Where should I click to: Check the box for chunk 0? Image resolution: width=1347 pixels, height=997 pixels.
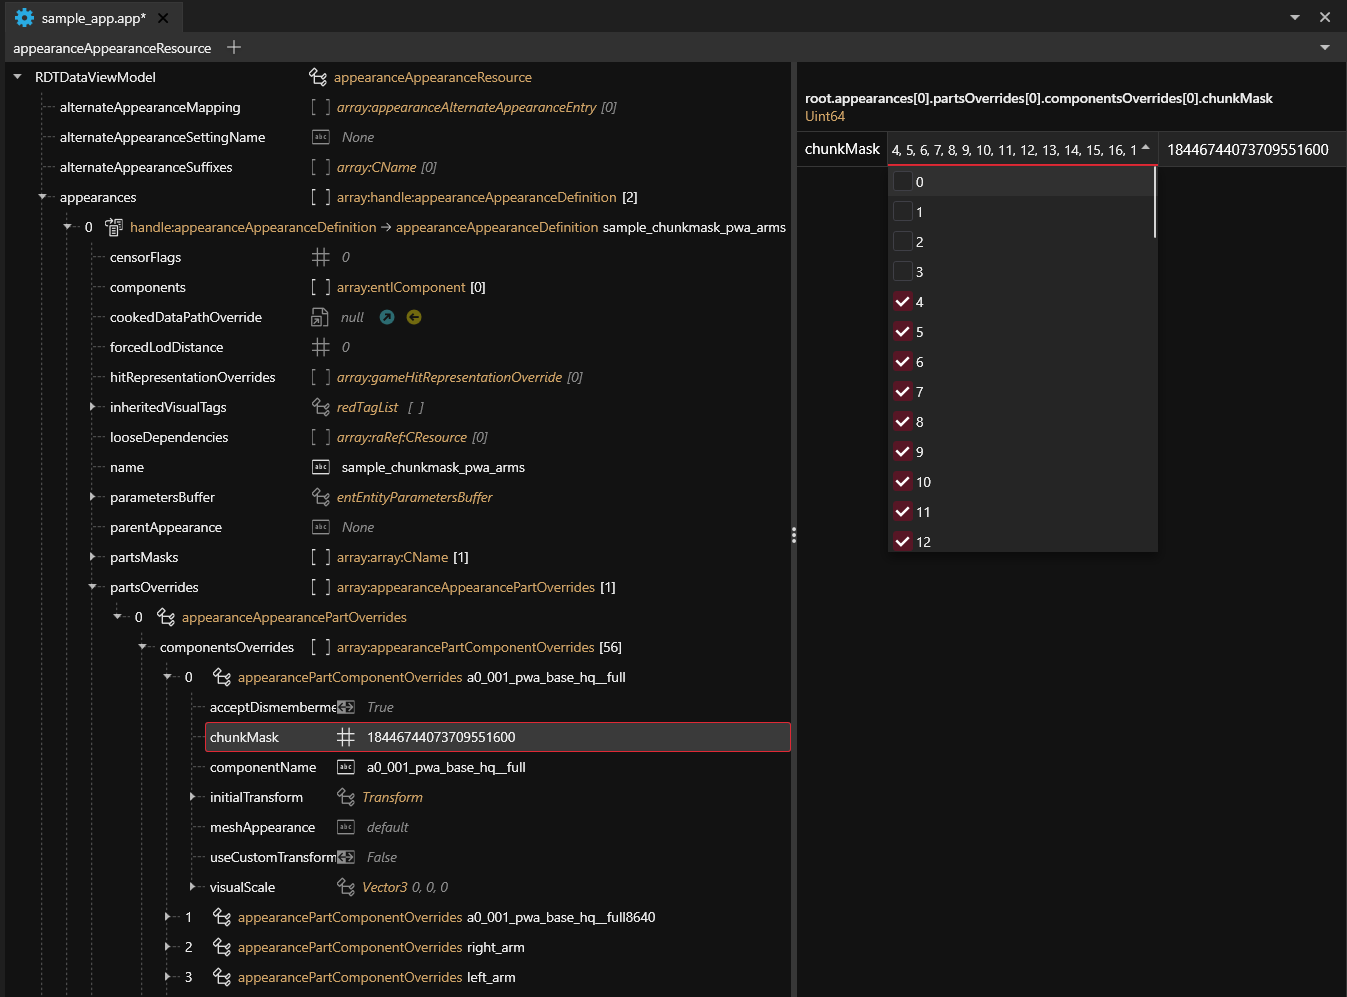903,182
